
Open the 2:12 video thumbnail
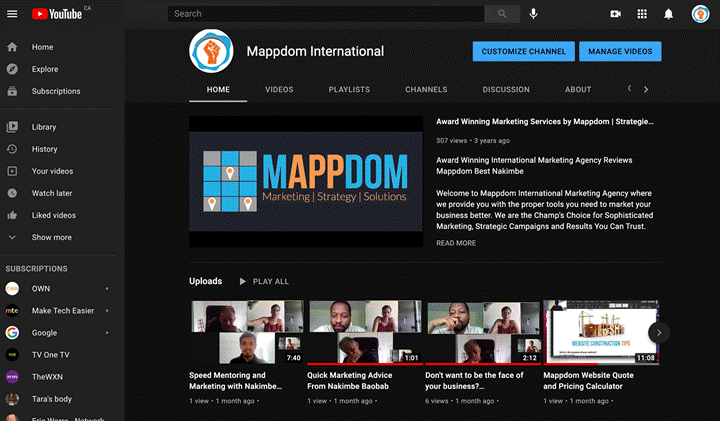point(483,332)
